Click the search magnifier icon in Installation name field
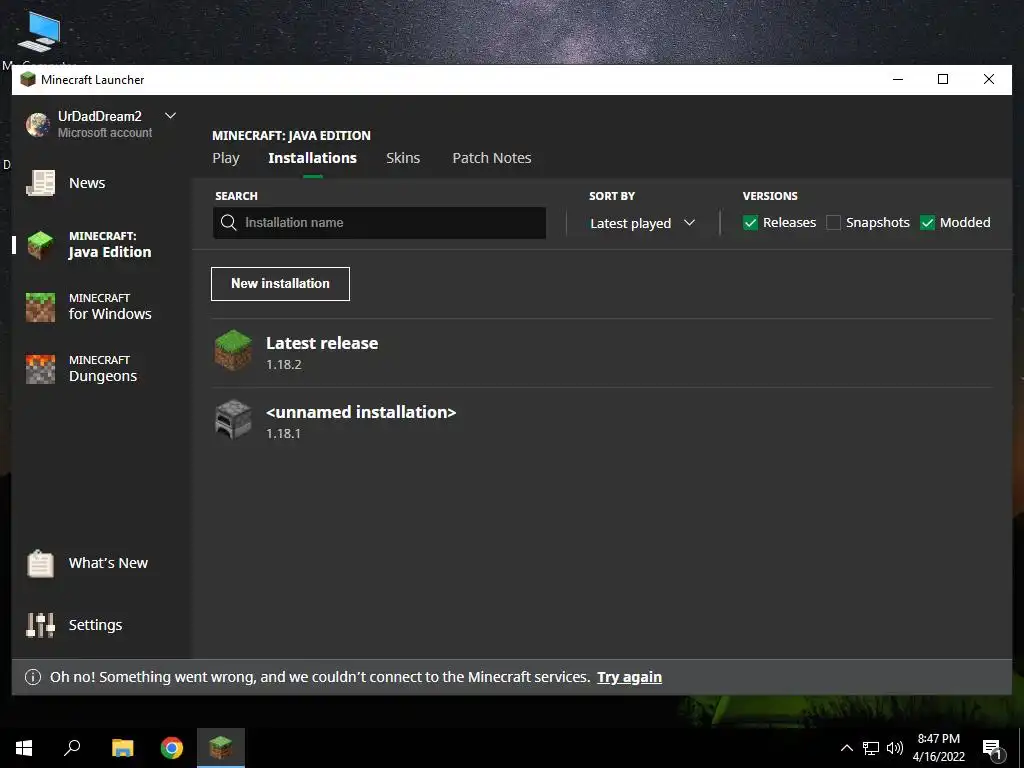 click(x=229, y=223)
